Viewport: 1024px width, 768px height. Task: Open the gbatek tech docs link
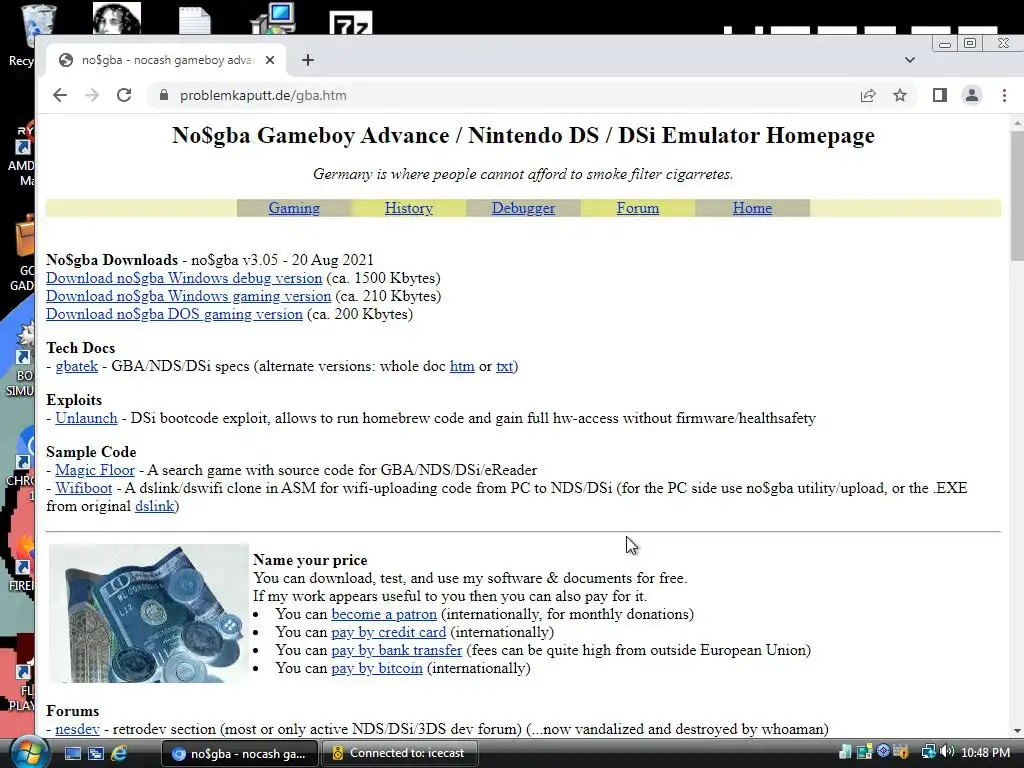76,366
